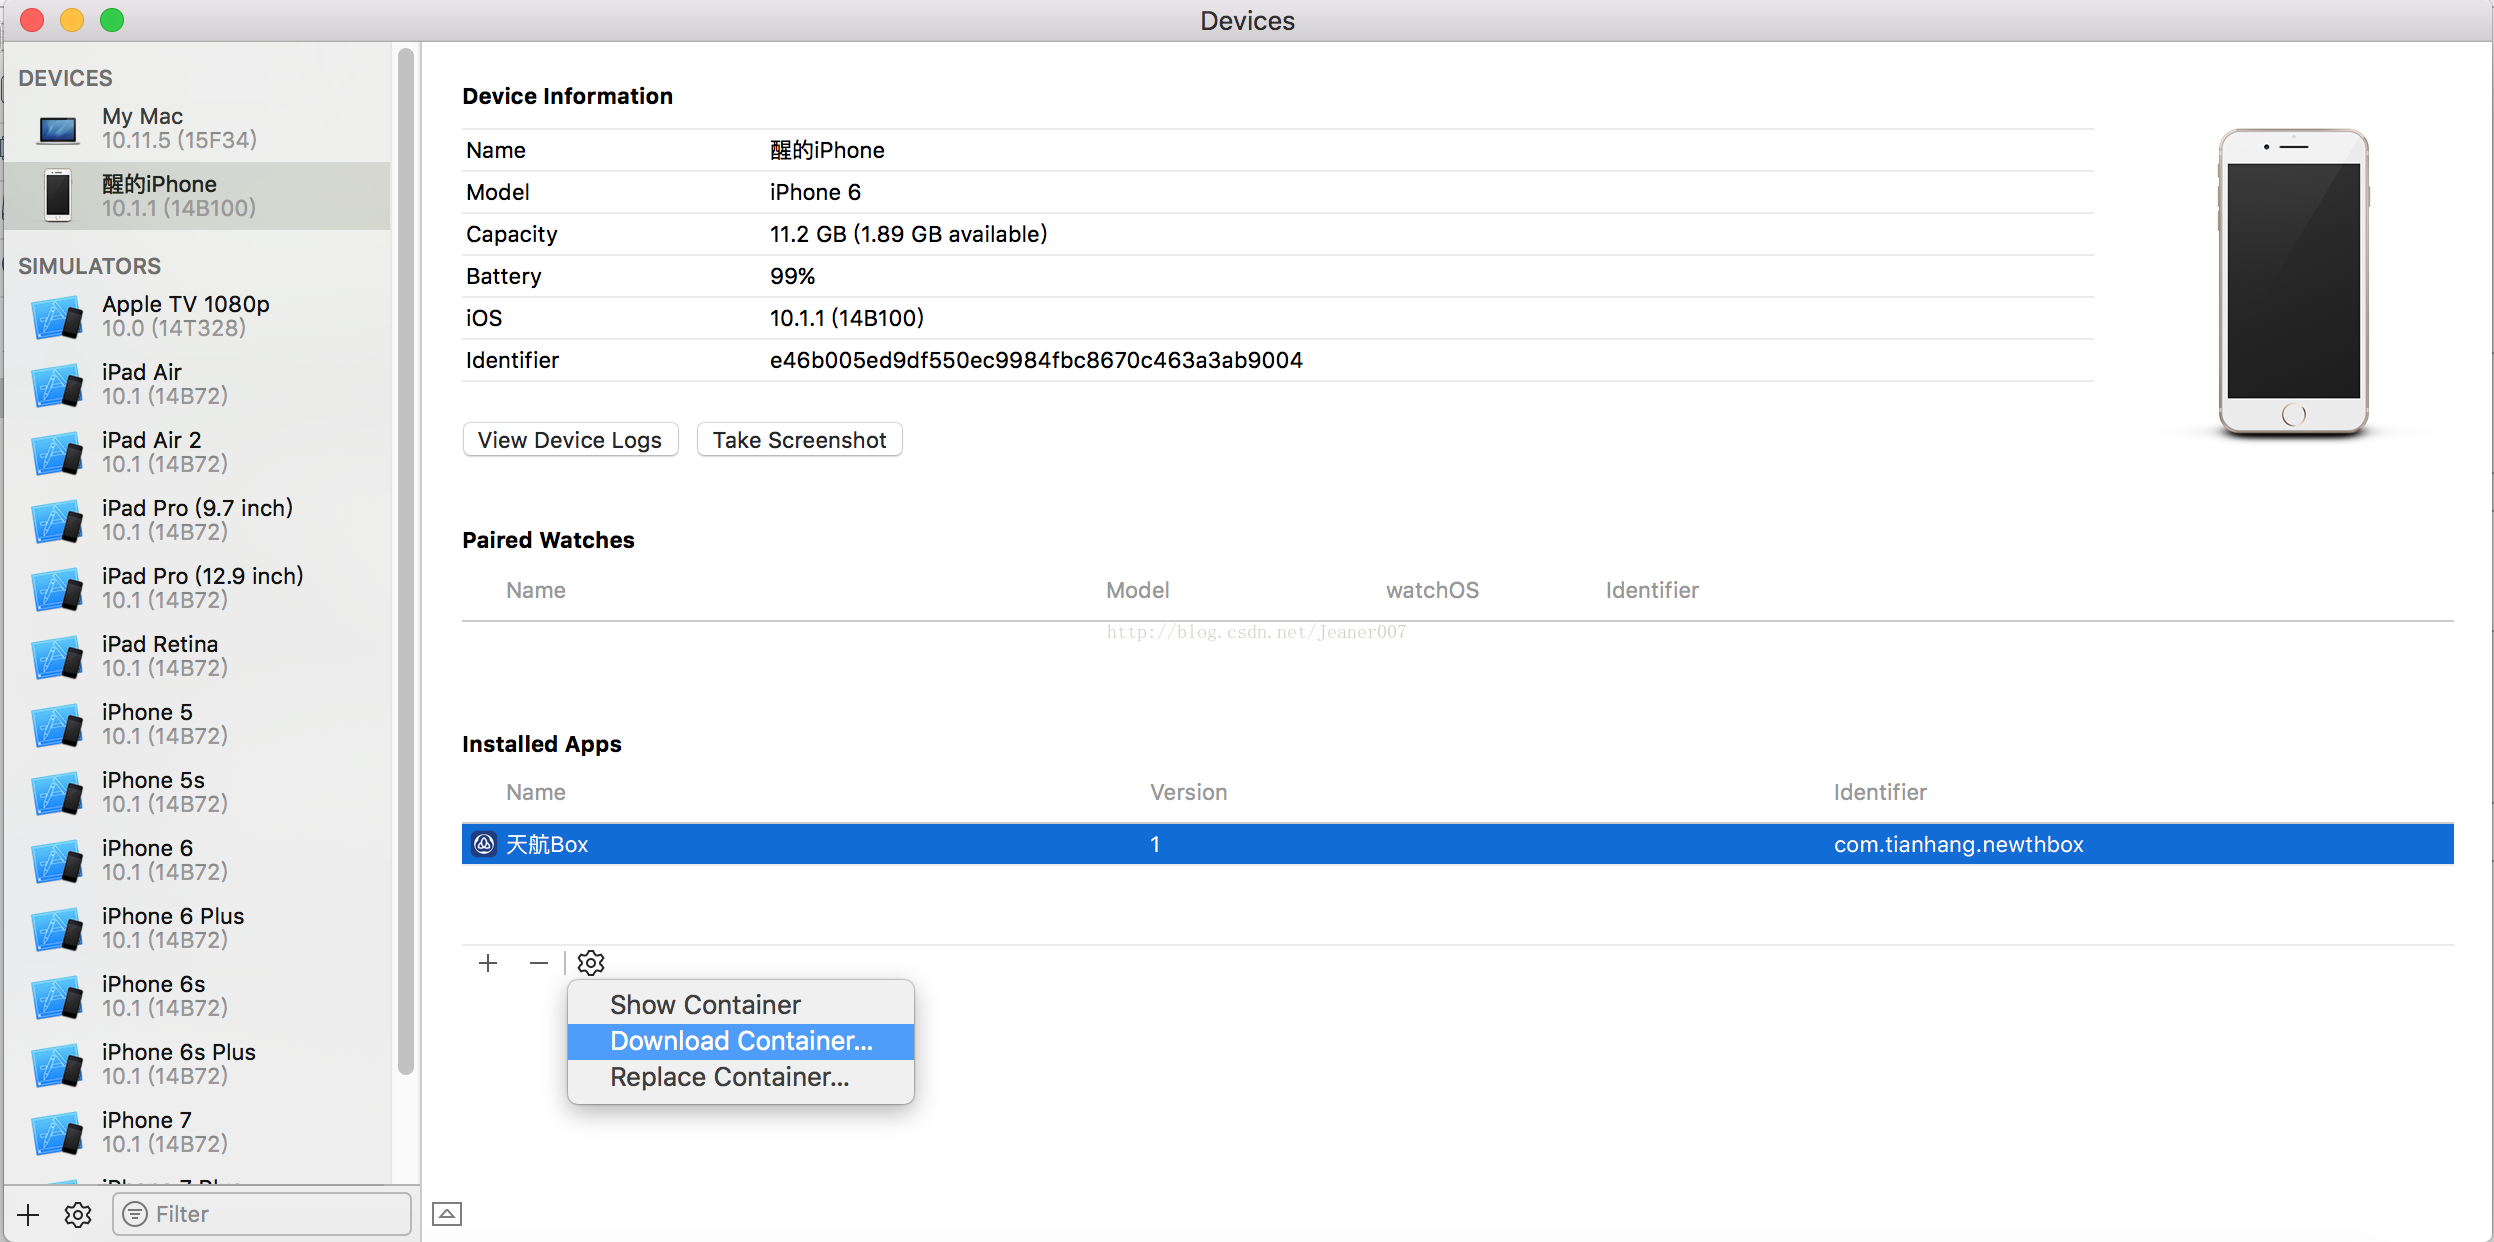Open the installed apps gear menu

(x=591, y=963)
